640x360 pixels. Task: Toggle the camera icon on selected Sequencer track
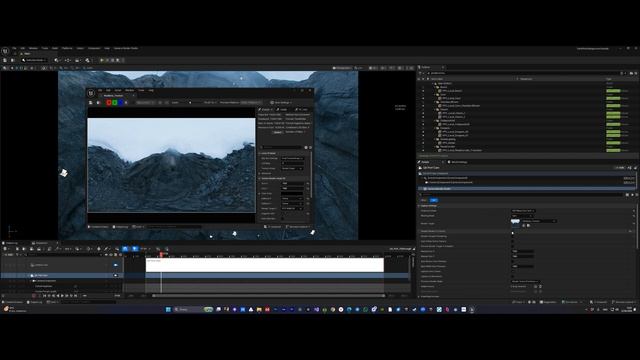coord(116,276)
